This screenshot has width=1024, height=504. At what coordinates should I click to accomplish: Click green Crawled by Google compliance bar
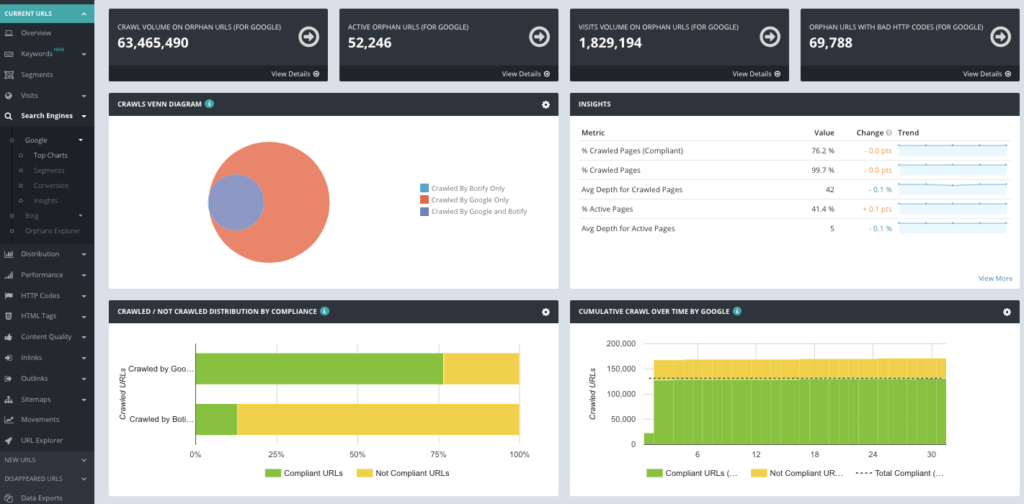318,368
